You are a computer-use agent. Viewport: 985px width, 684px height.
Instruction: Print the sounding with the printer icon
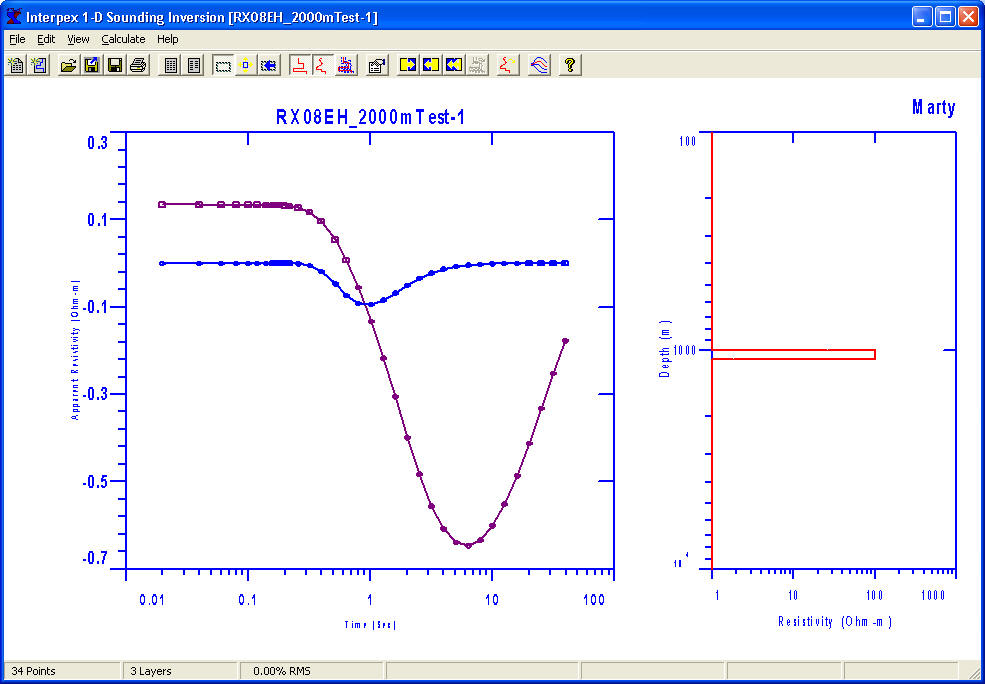tap(138, 65)
